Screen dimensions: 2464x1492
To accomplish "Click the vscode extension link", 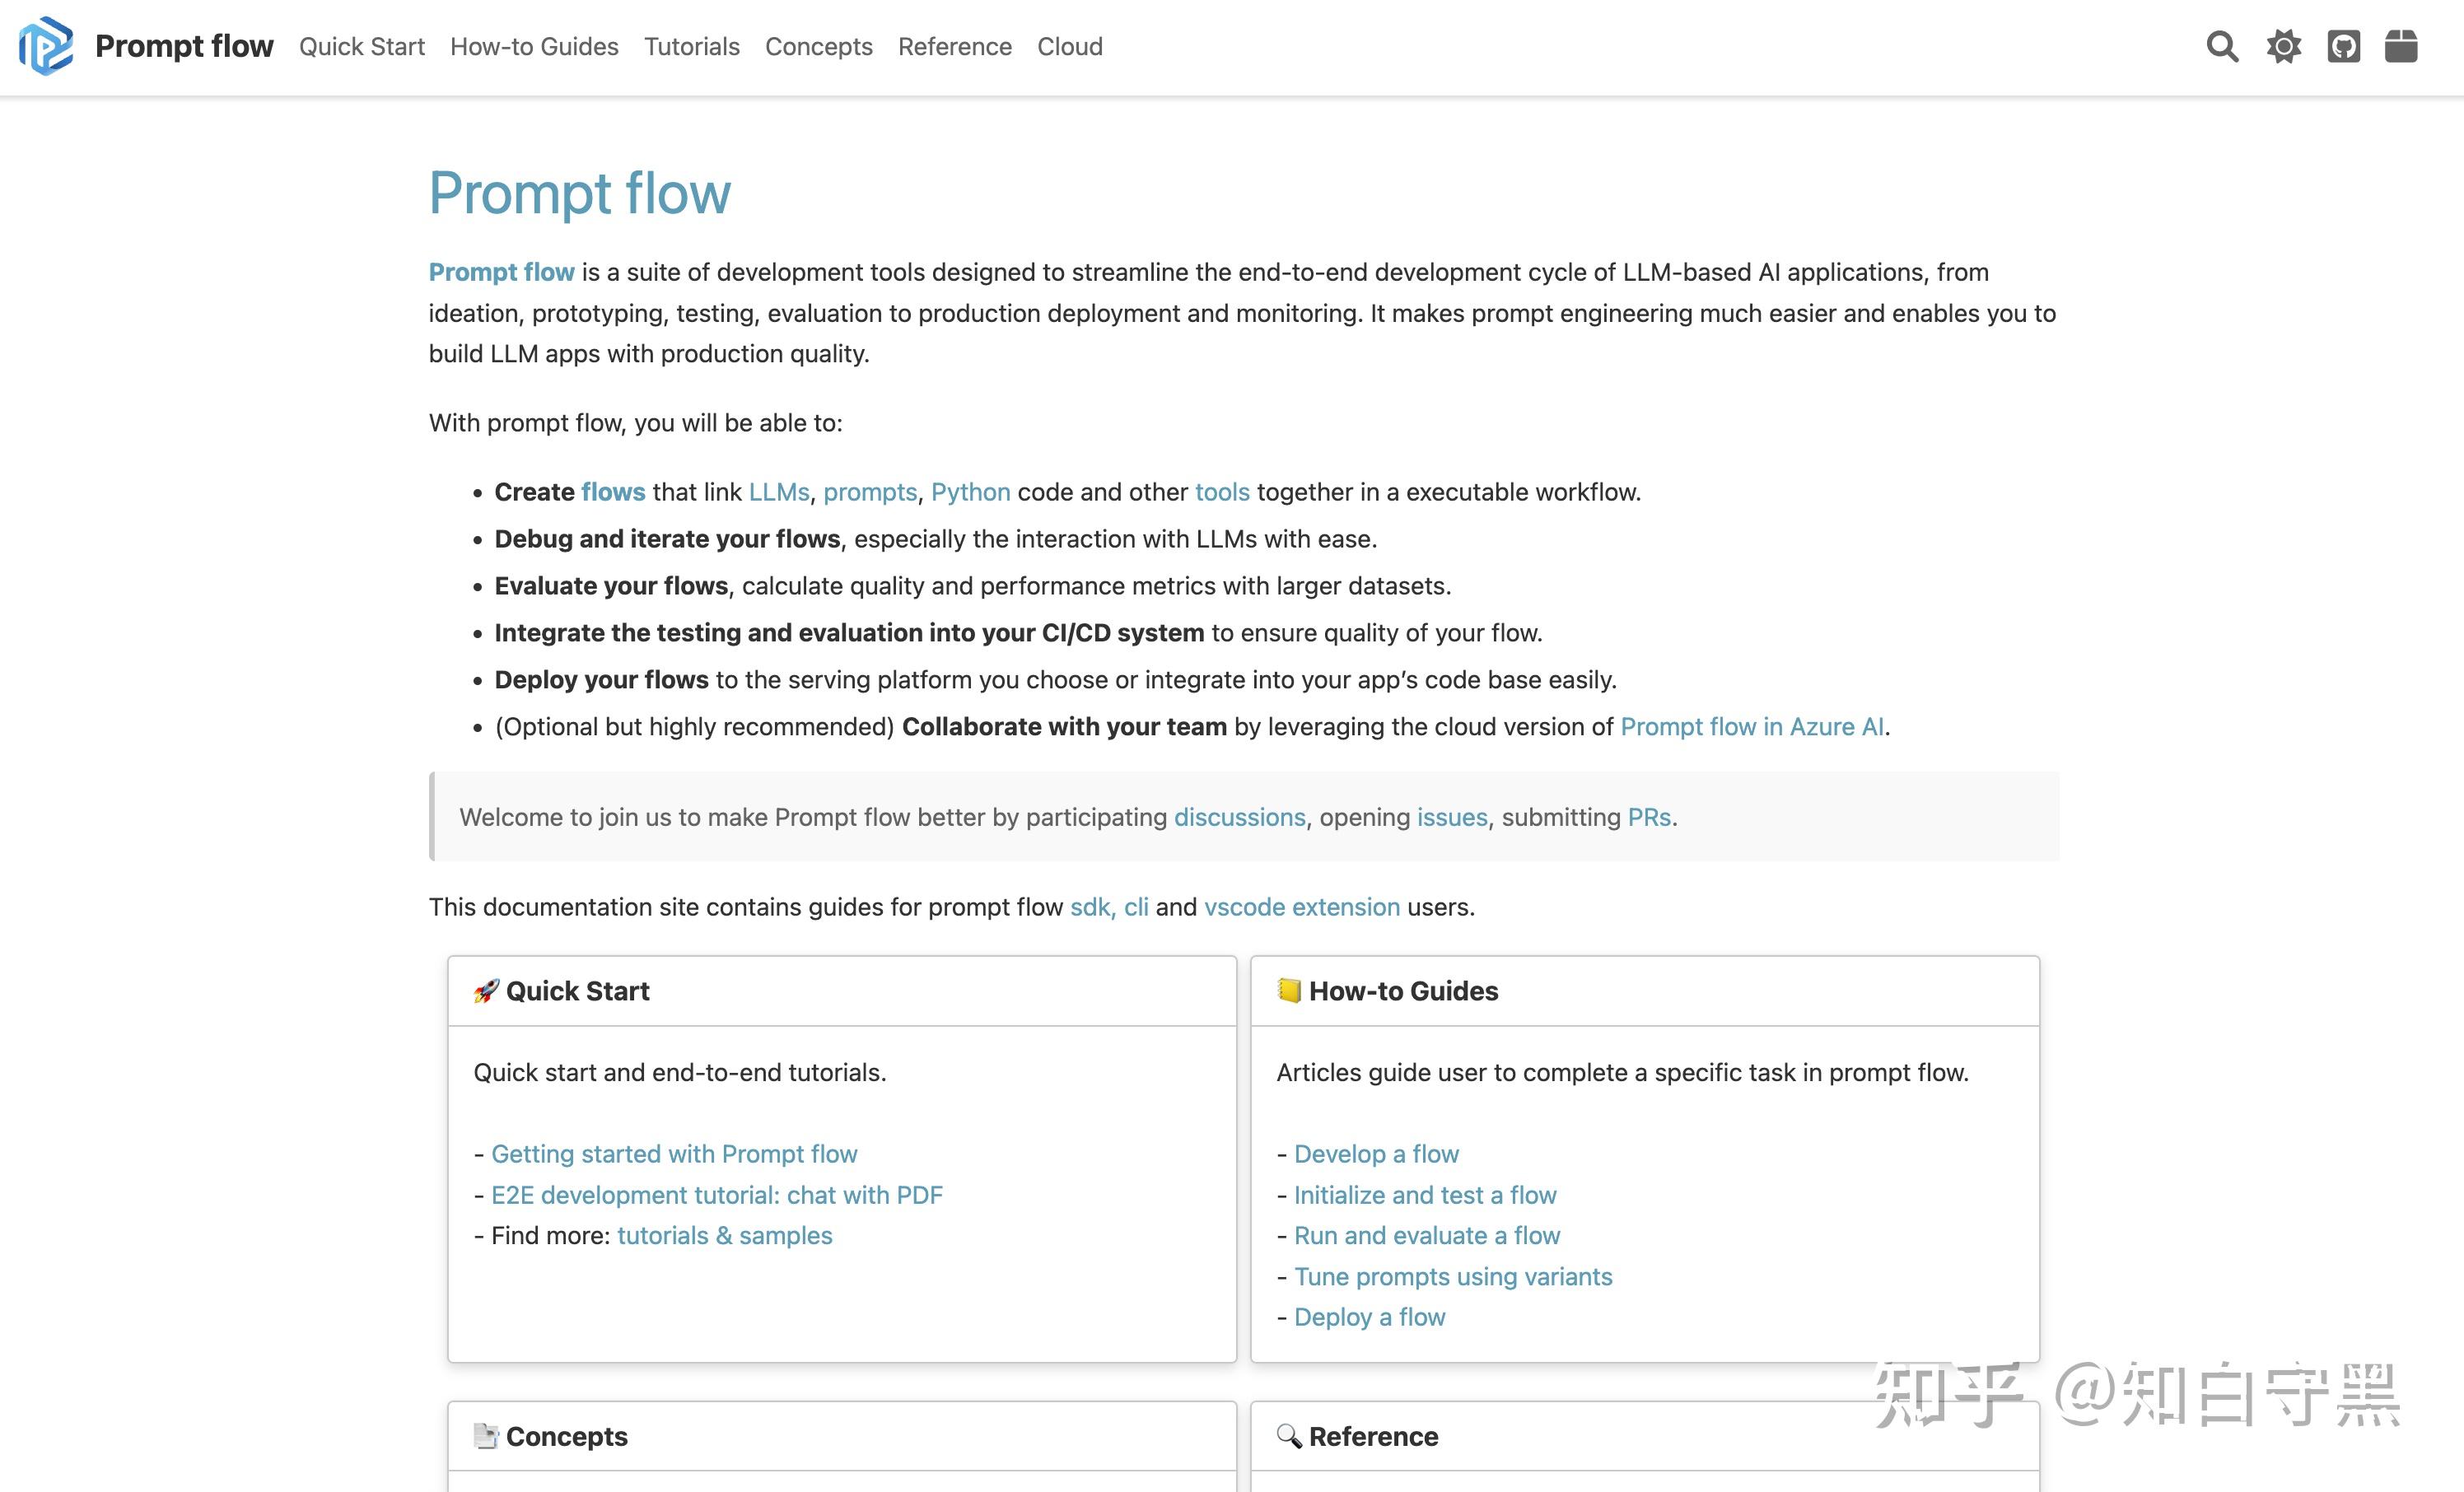I will click(1301, 907).
